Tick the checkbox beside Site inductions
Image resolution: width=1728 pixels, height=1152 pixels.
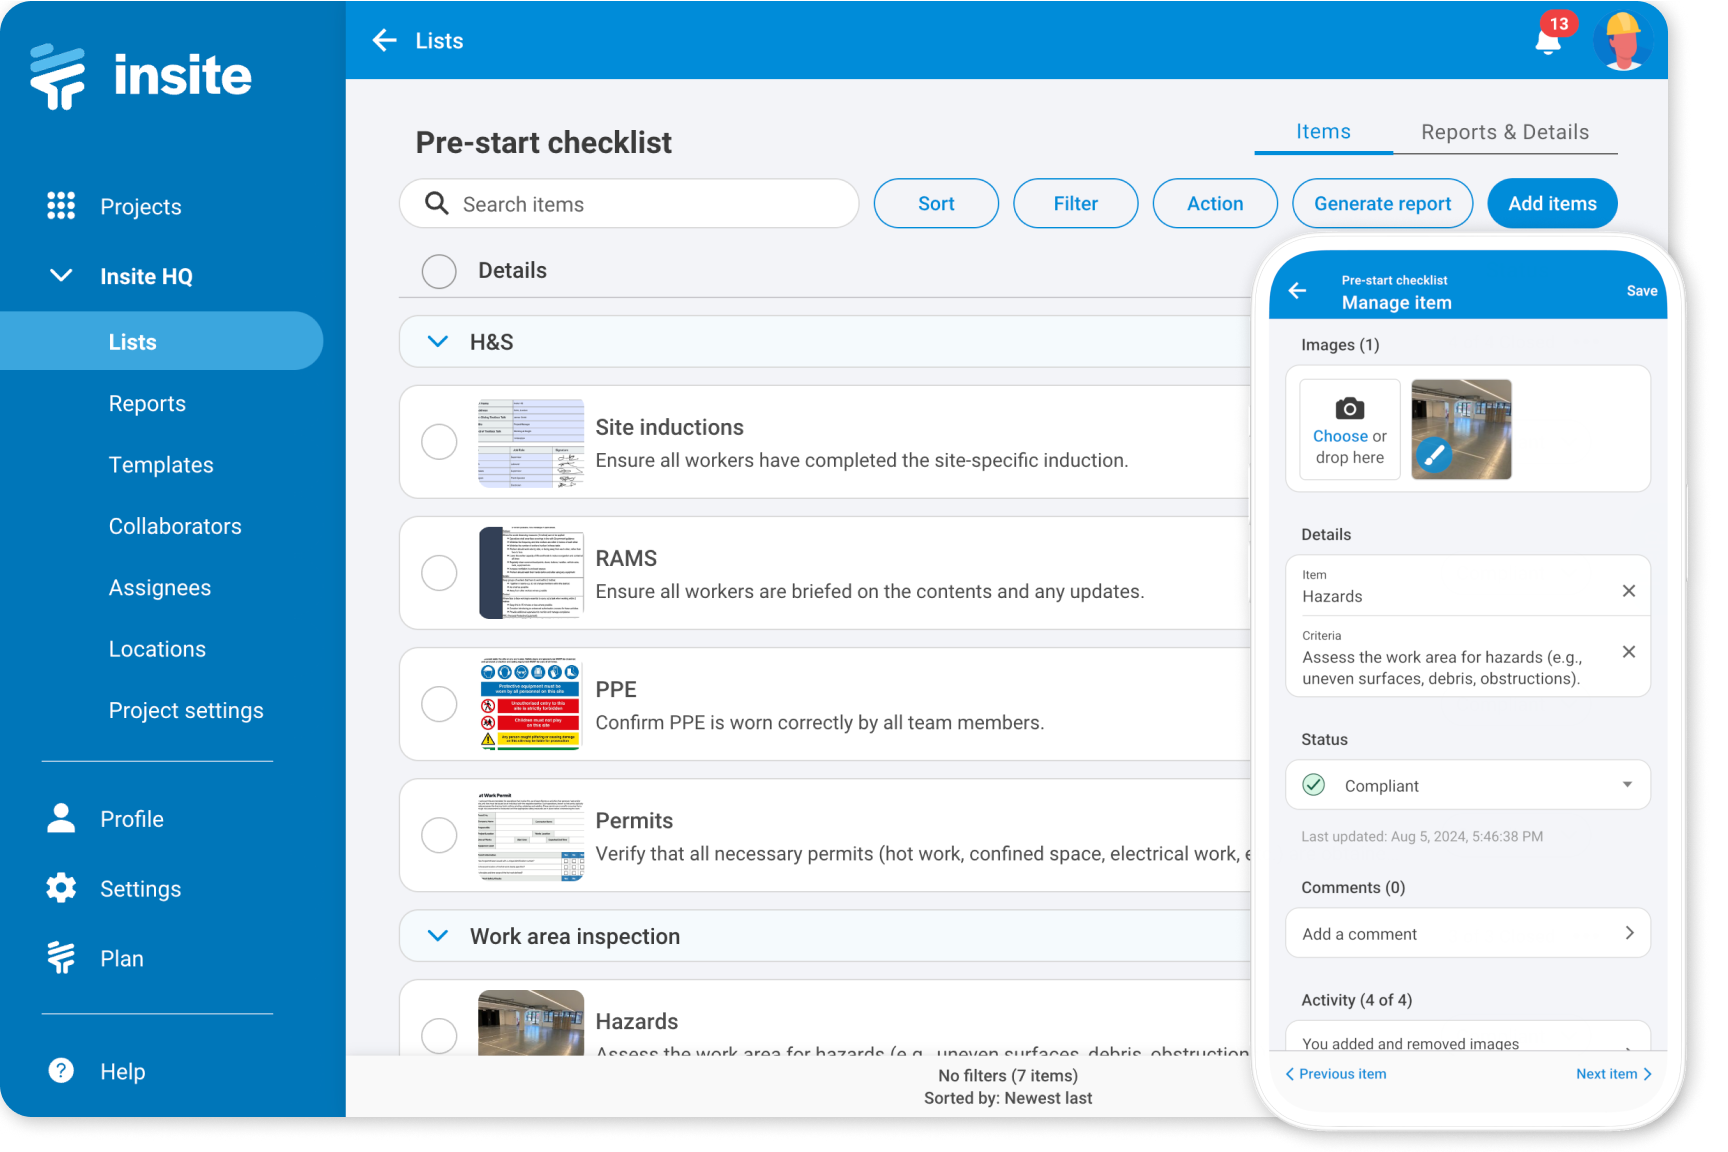click(439, 441)
